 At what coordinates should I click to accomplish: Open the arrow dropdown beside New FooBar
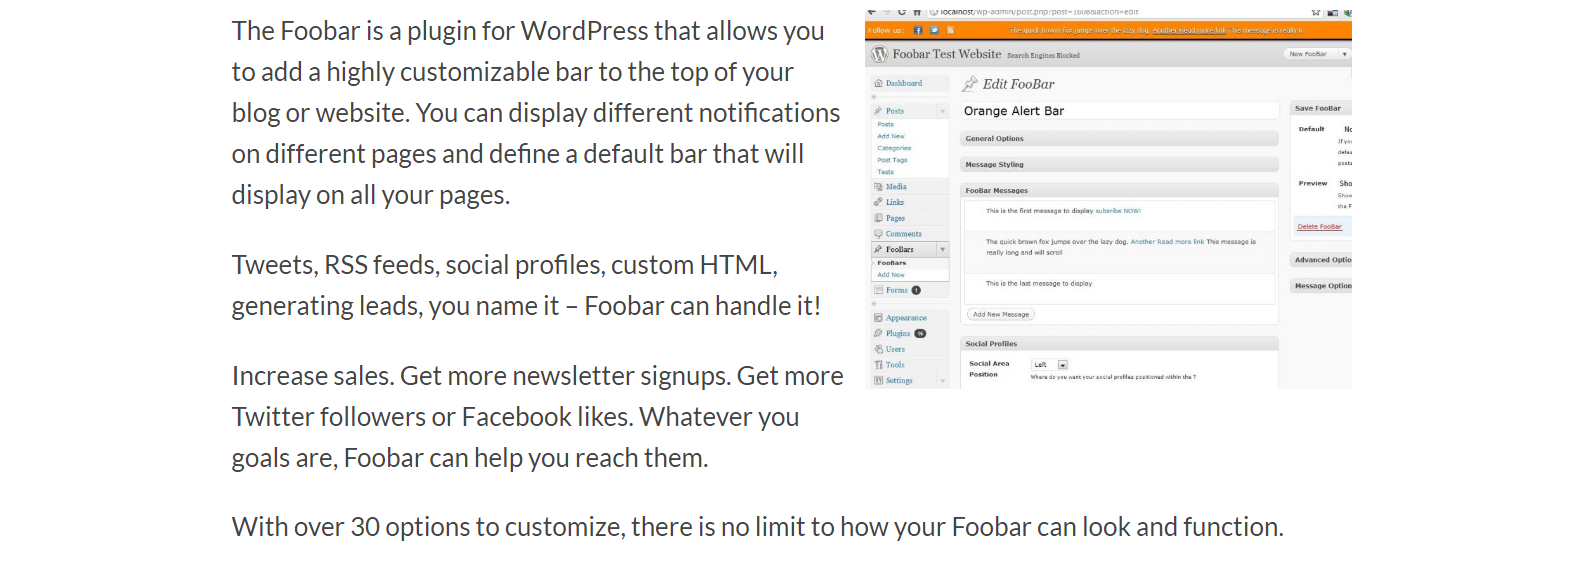[1344, 54]
